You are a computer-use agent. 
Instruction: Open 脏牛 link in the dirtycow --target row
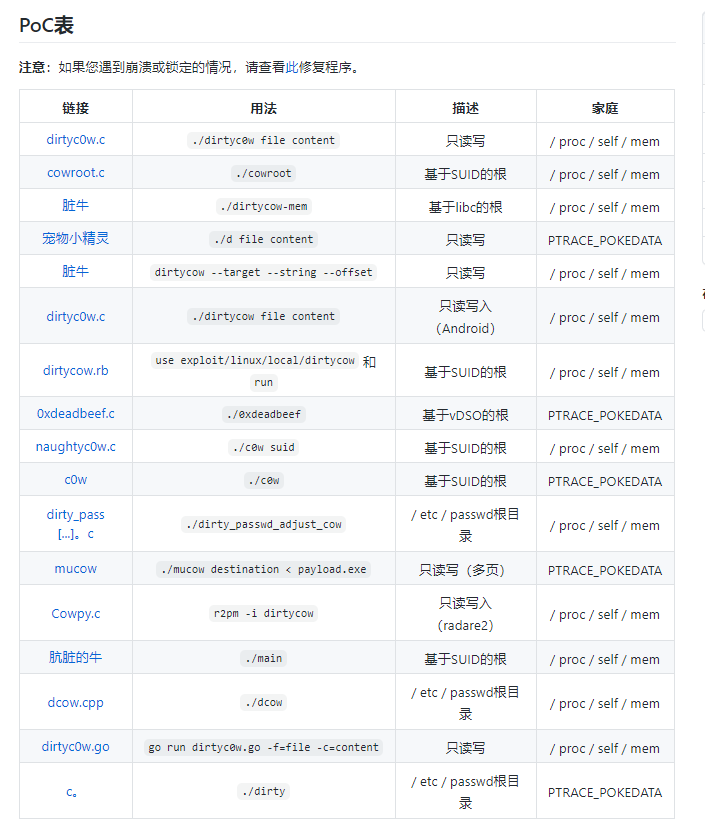pyautogui.click(x=76, y=271)
